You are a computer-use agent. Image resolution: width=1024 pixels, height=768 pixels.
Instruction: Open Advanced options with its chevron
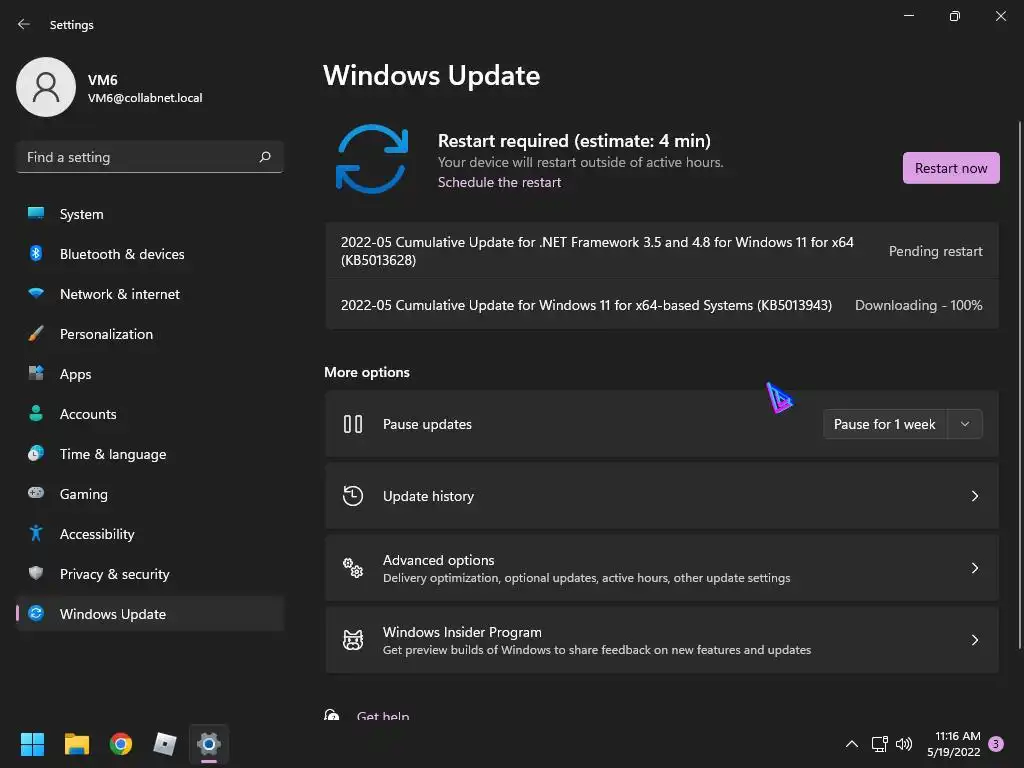click(x=974, y=568)
